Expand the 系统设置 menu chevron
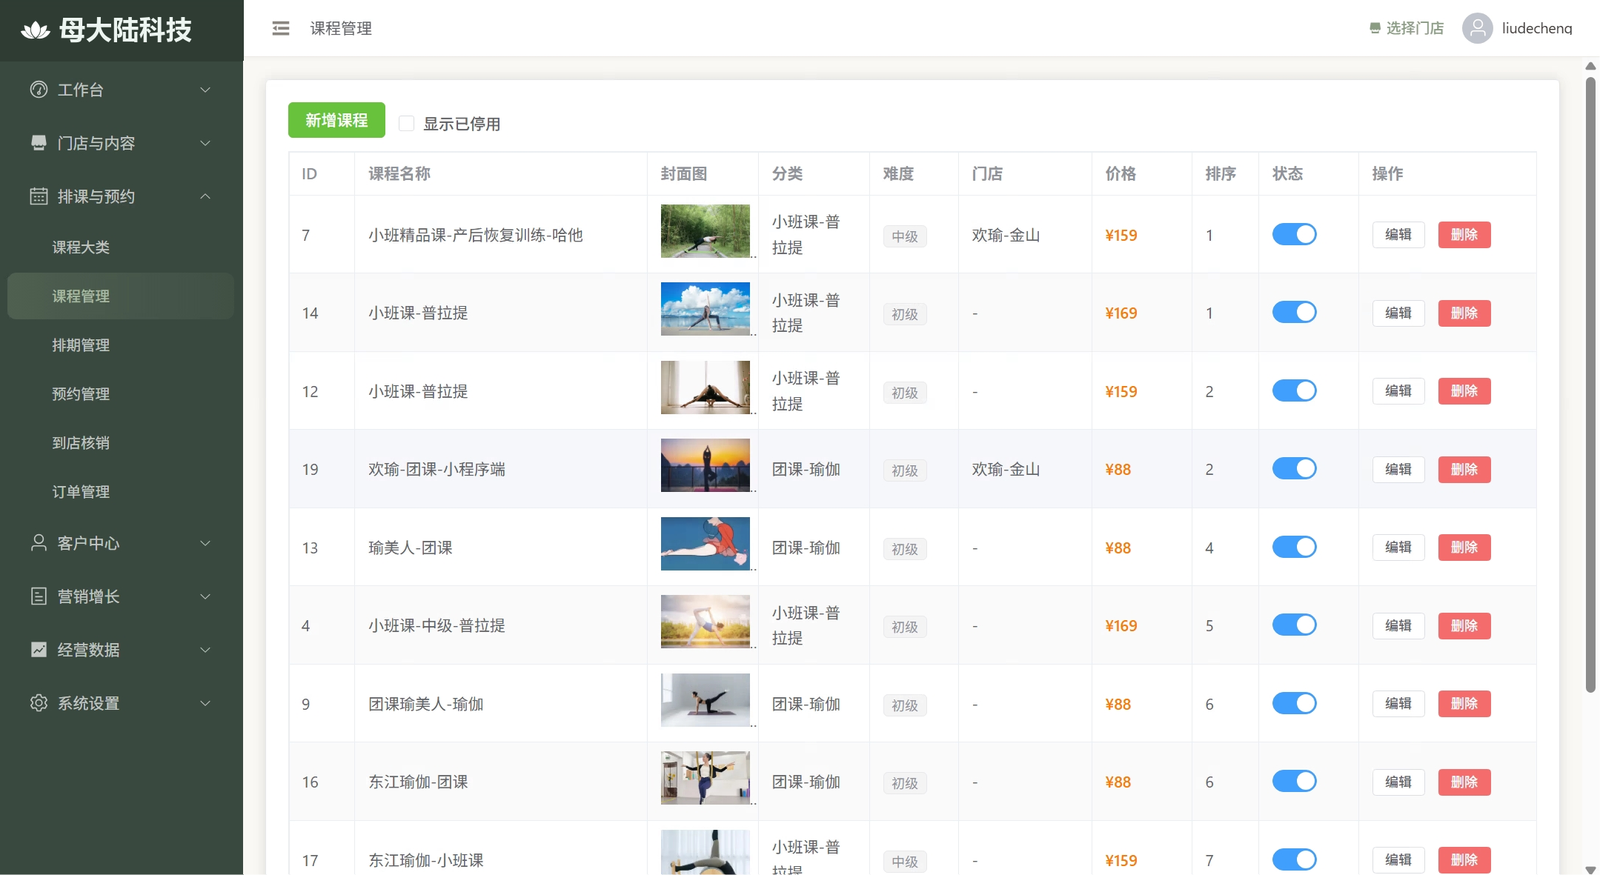1600x875 pixels. coord(205,703)
